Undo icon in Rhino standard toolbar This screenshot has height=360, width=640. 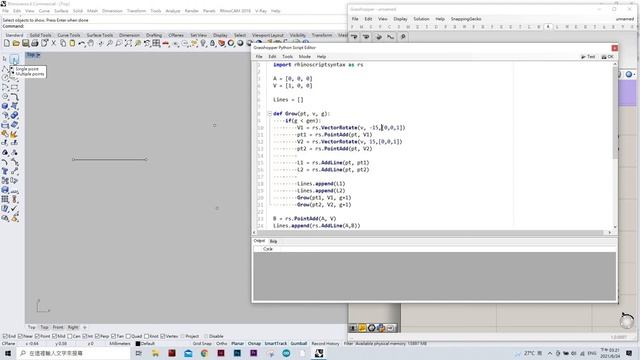coord(82,43)
